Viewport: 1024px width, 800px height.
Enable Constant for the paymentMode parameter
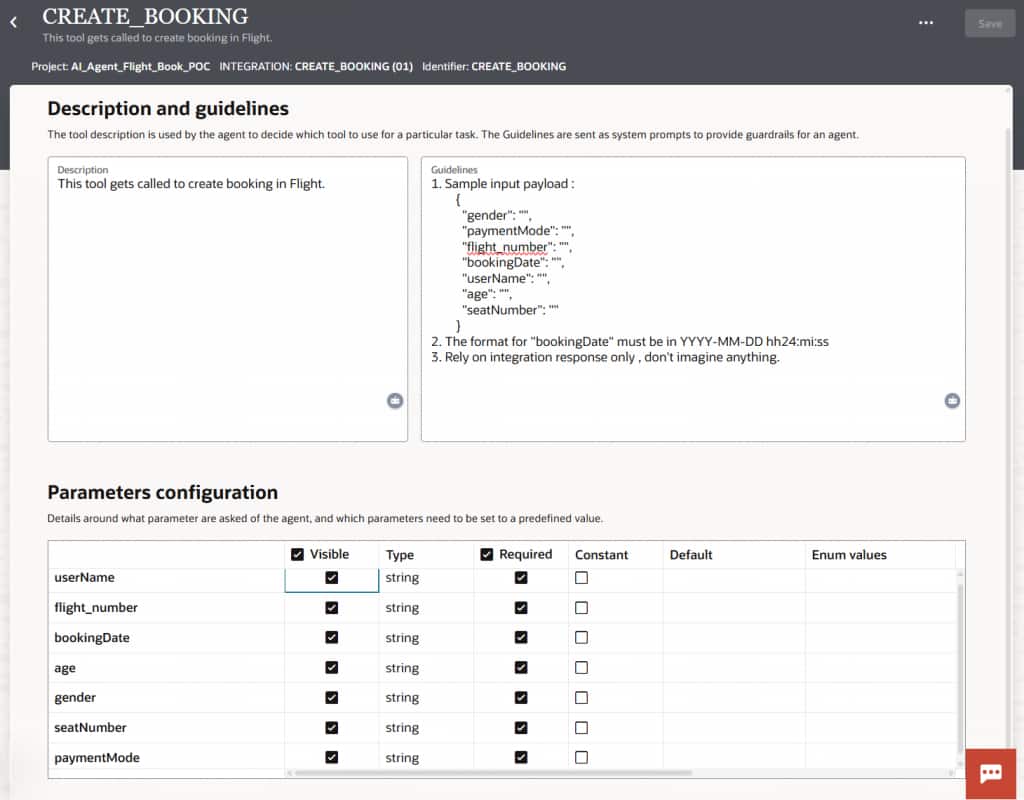pos(581,758)
